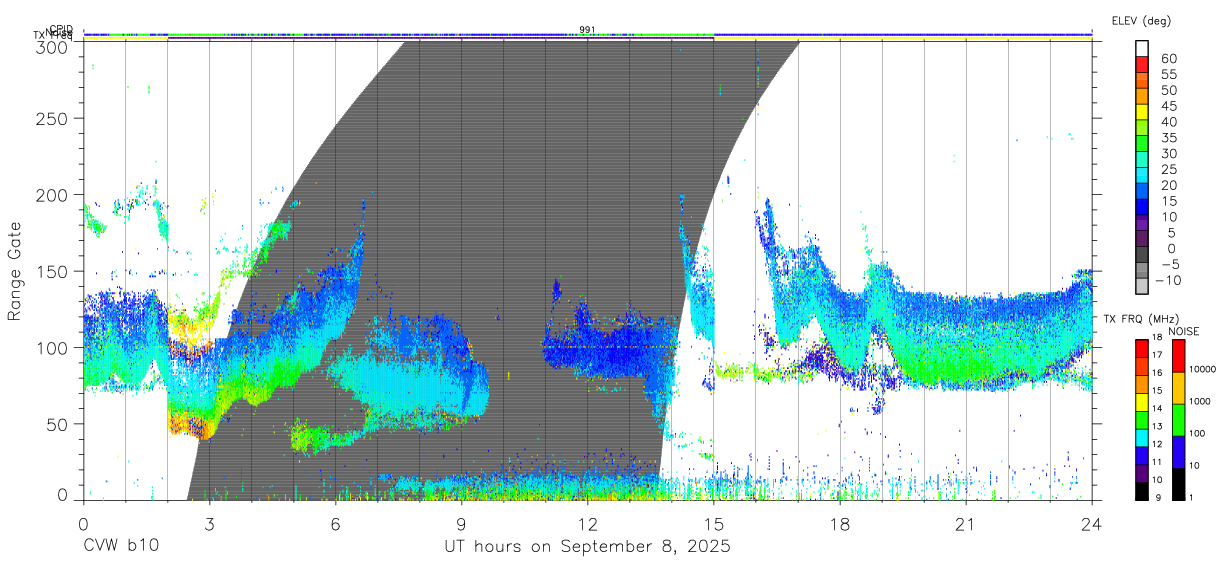Click the white top segment of ELEV colorbar
The width and height of the screenshot is (1228, 567).
(x=1143, y=49)
